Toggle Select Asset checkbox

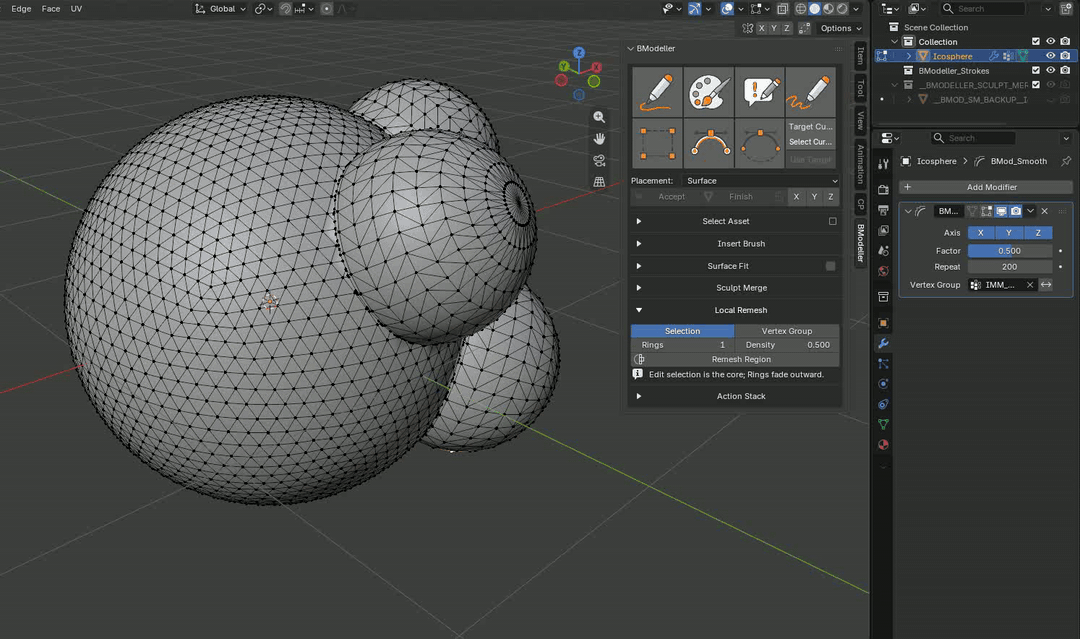(833, 221)
